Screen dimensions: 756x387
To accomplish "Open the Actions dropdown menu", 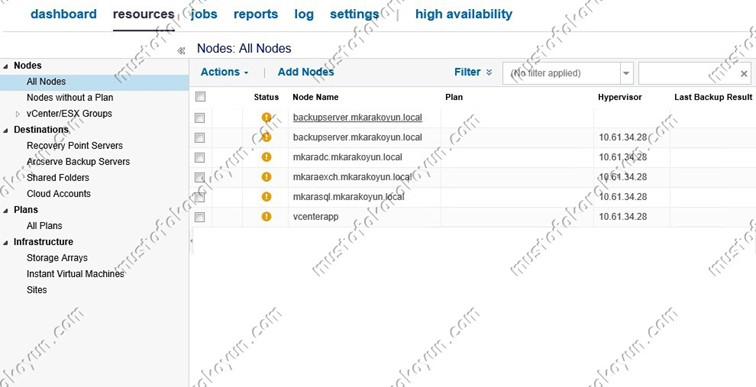I will click(x=224, y=72).
